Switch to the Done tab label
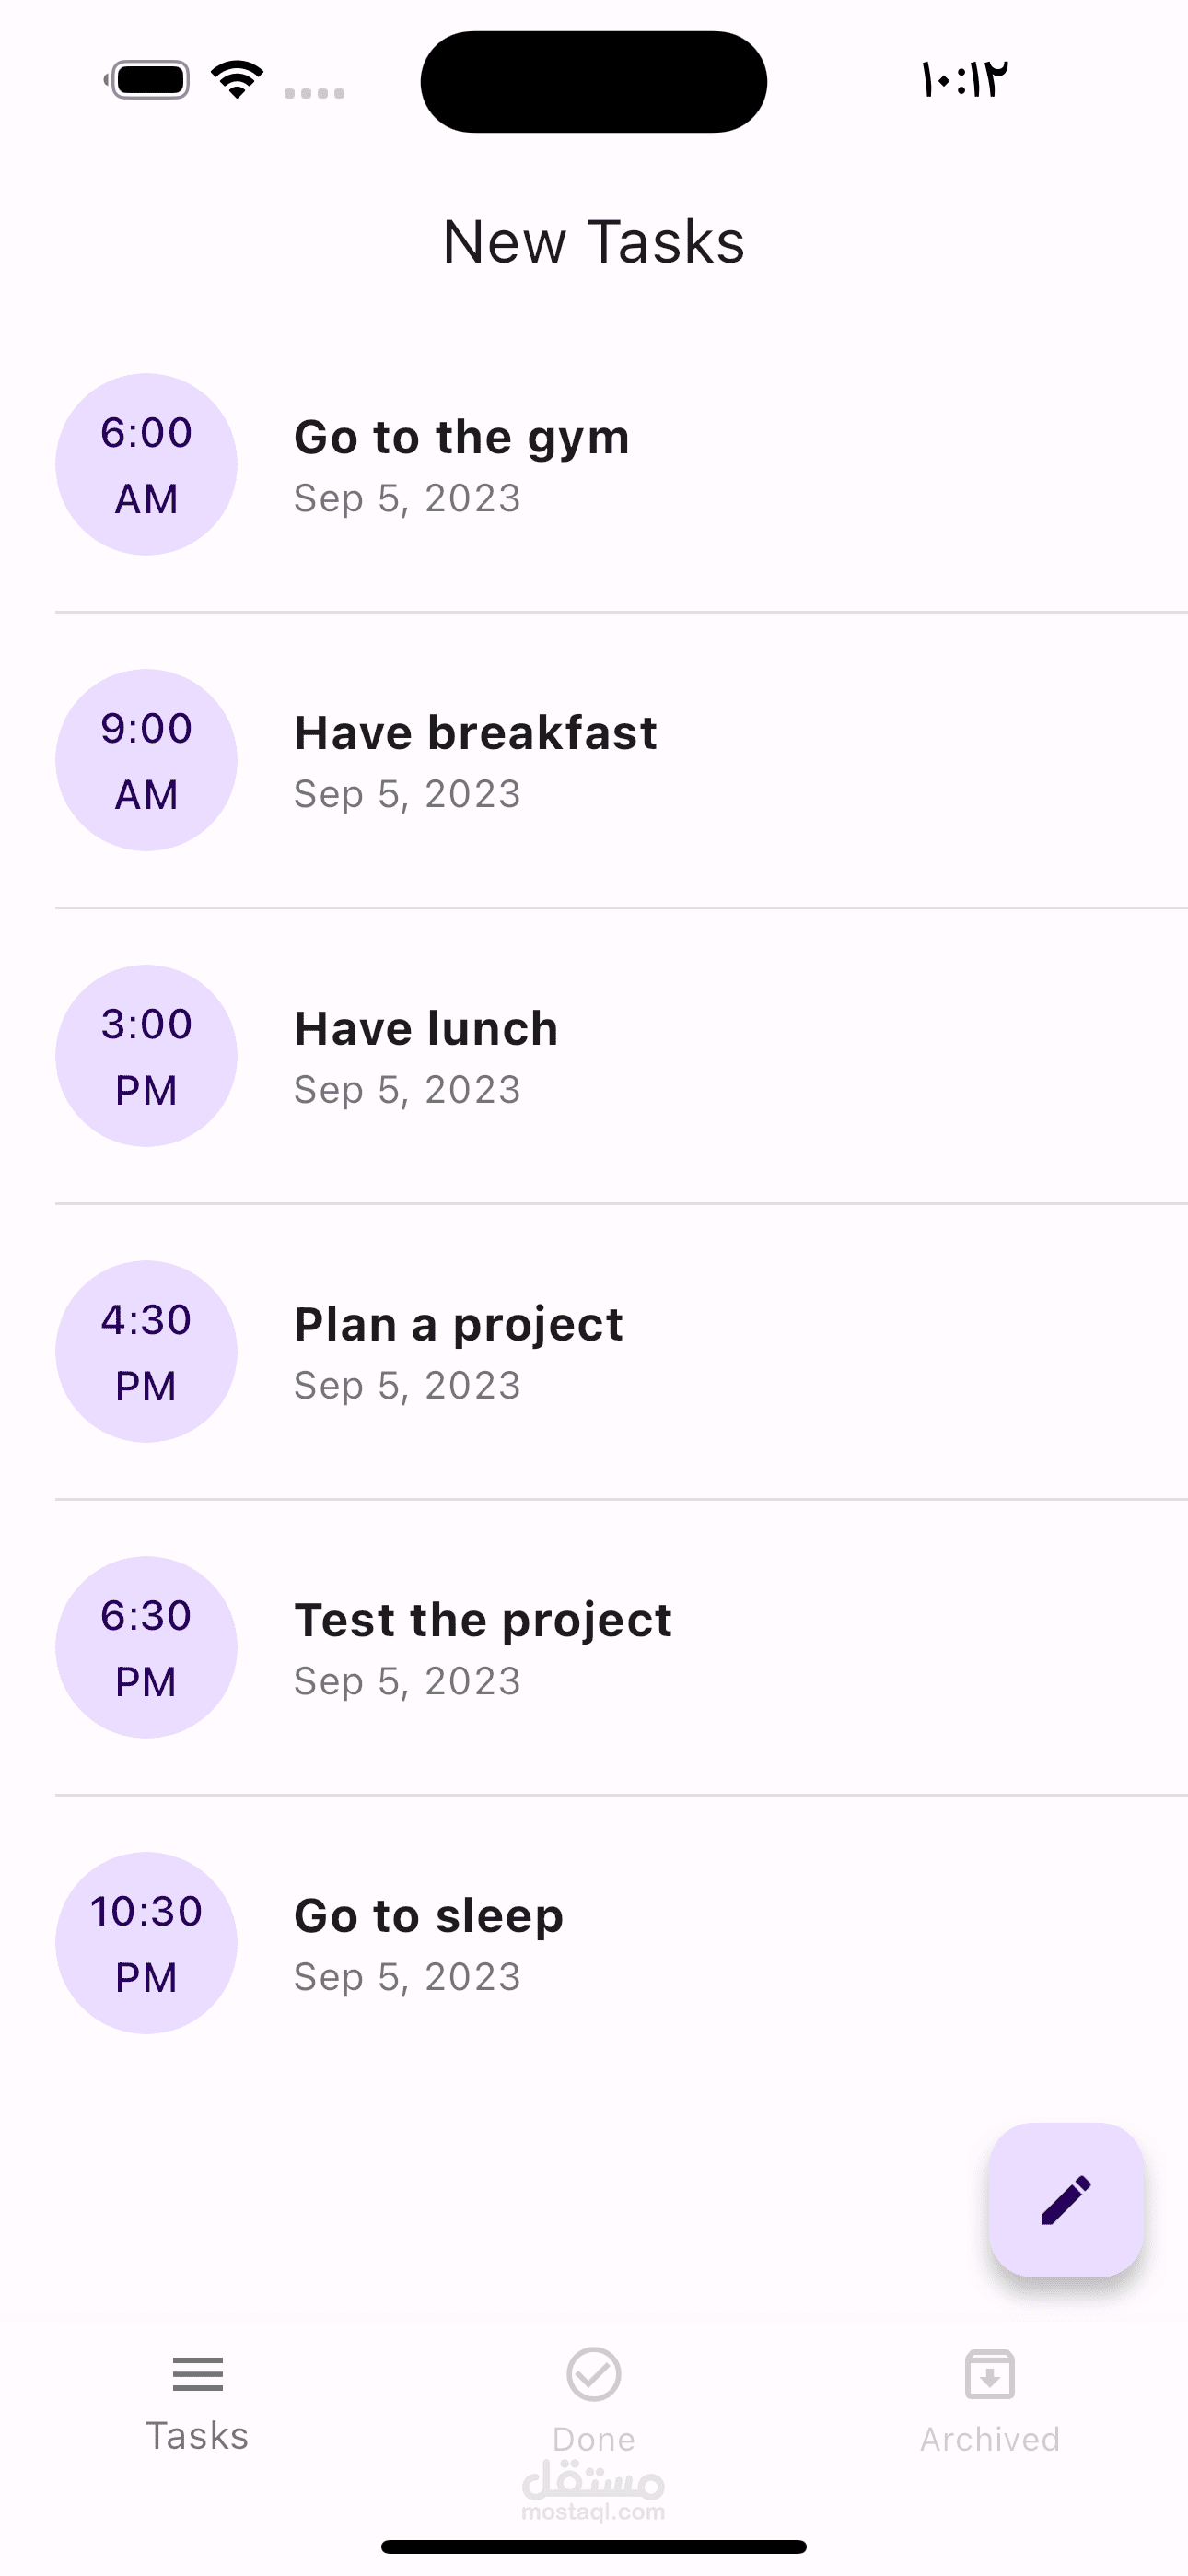Viewport: 1188px width, 2576px height. [x=594, y=2439]
